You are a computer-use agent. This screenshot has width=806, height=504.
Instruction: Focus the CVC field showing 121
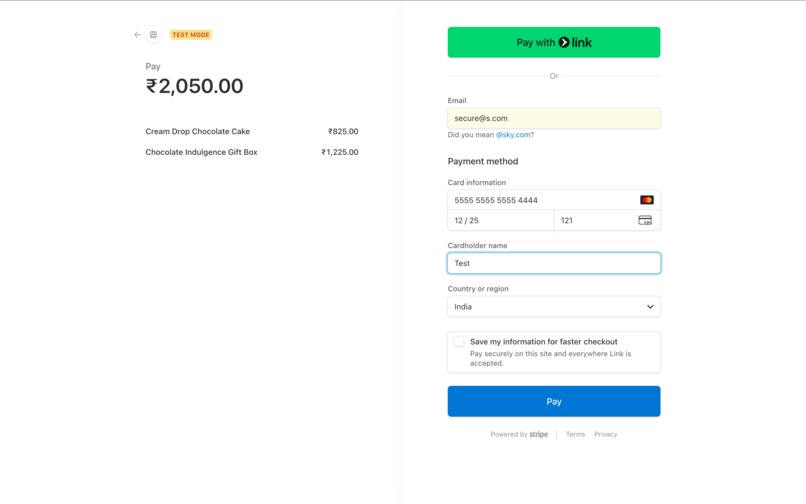pyautogui.click(x=607, y=220)
